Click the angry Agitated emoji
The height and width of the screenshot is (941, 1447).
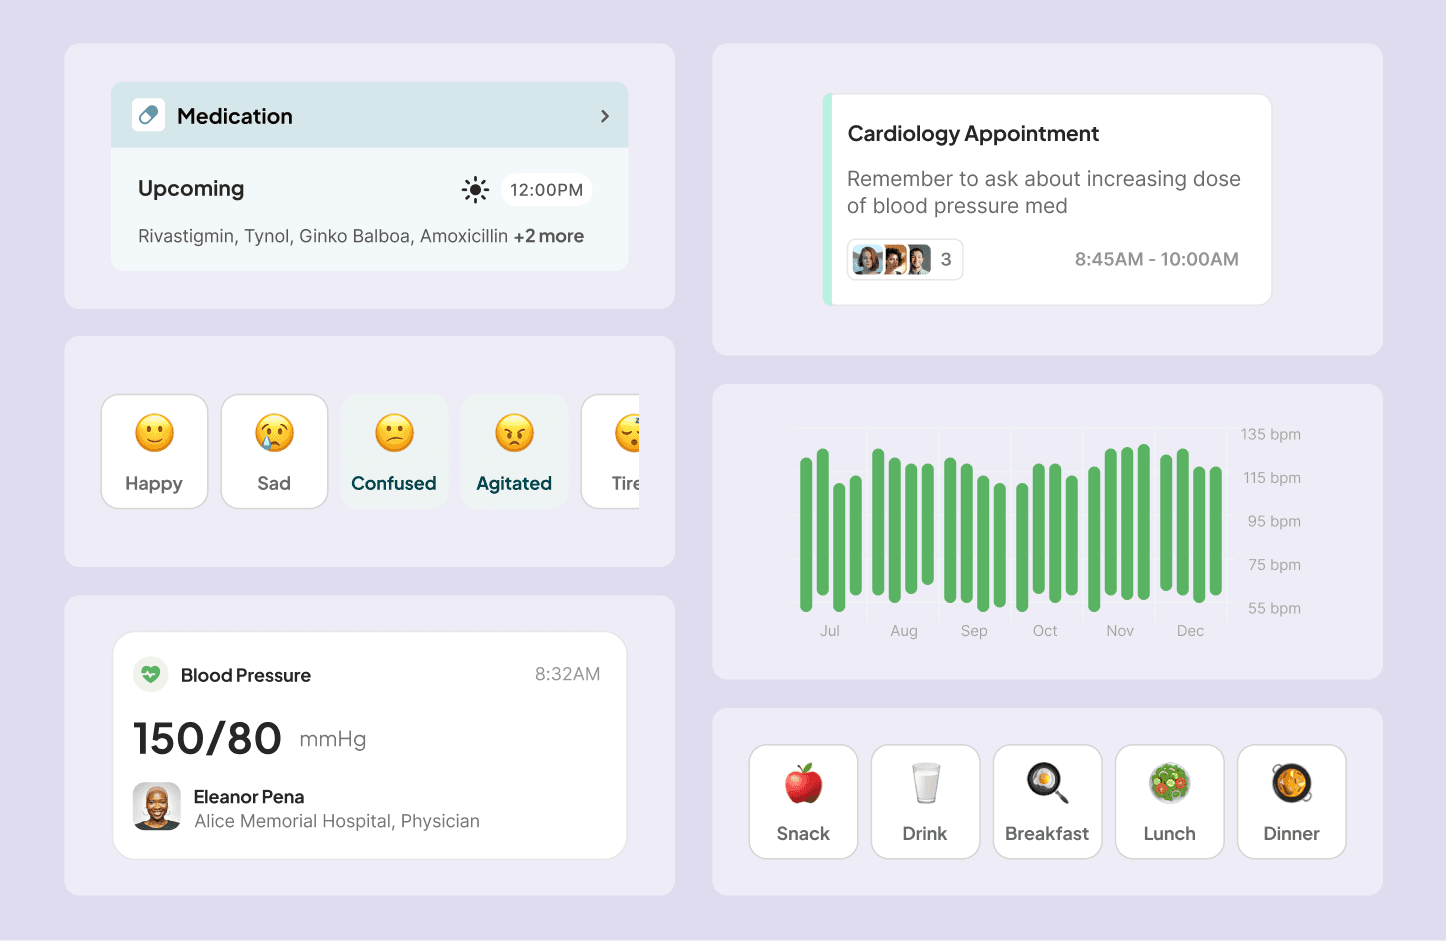[x=514, y=433]
